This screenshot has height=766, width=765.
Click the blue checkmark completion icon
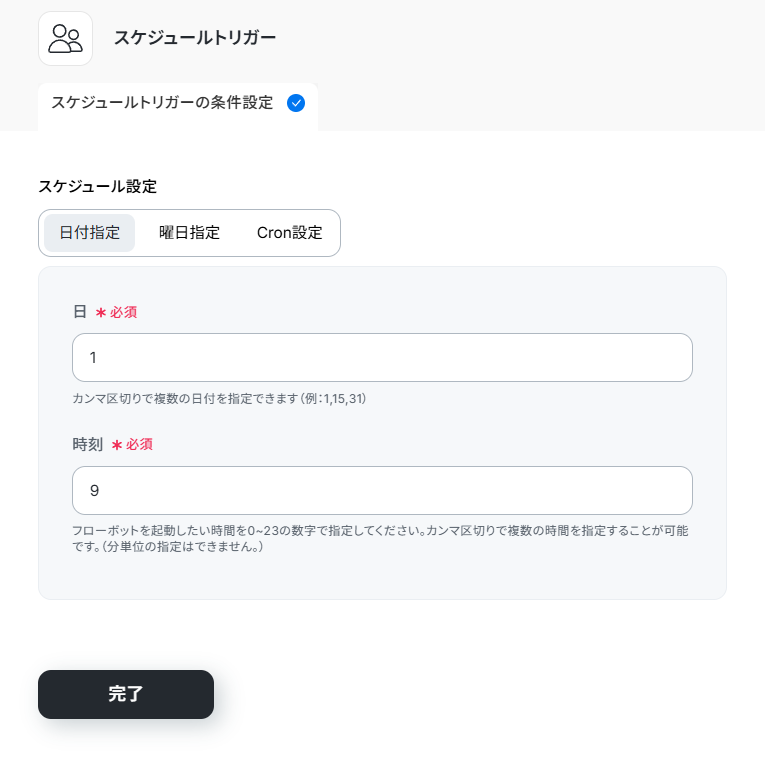tap(296, 103)
